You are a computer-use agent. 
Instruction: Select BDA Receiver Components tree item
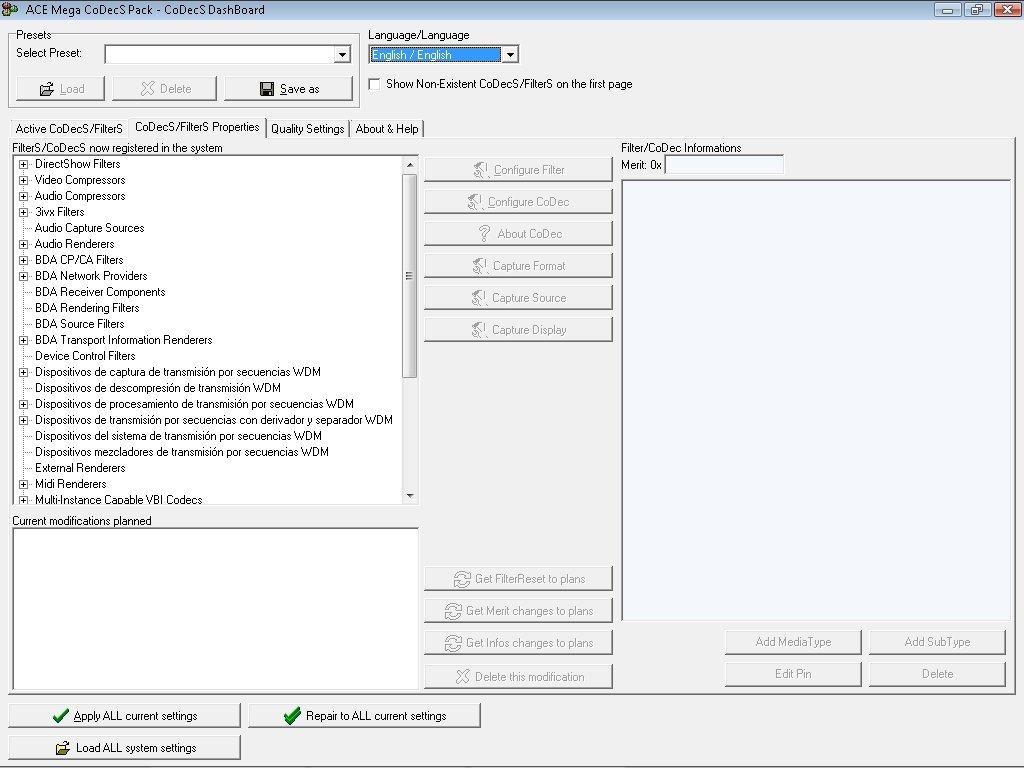click(100, 292)
